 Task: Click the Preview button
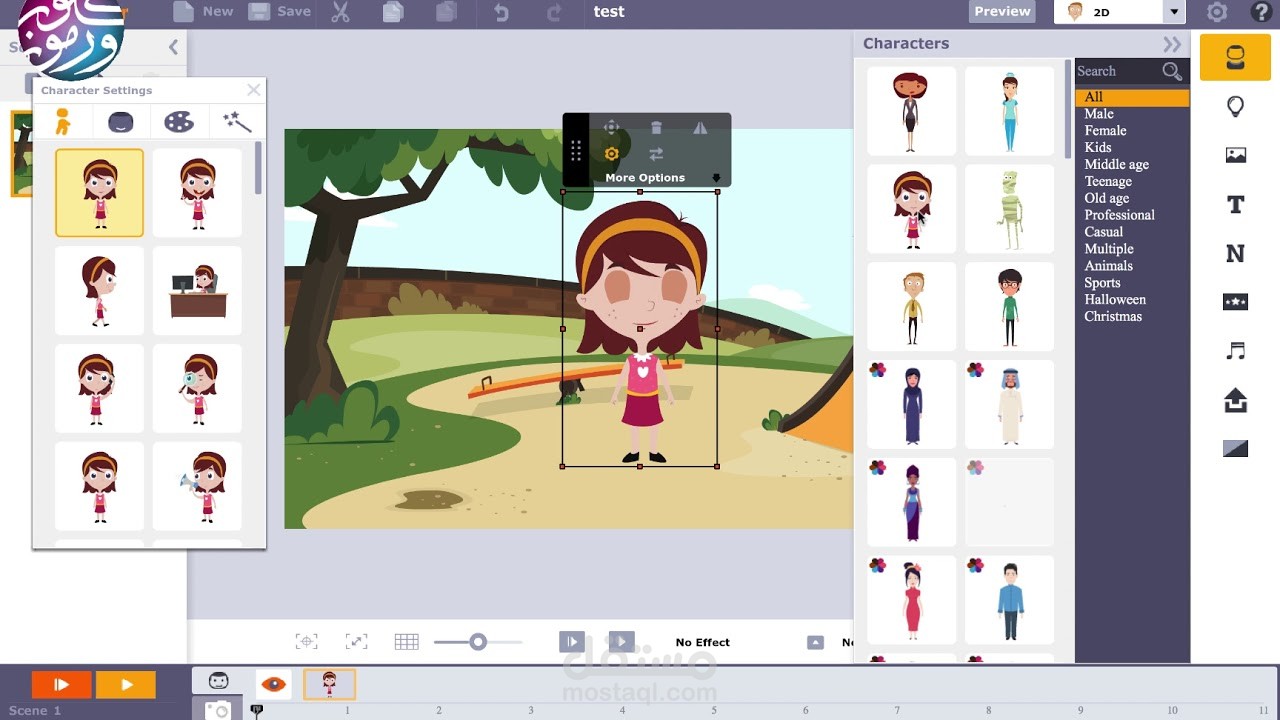coord(1002,11)
